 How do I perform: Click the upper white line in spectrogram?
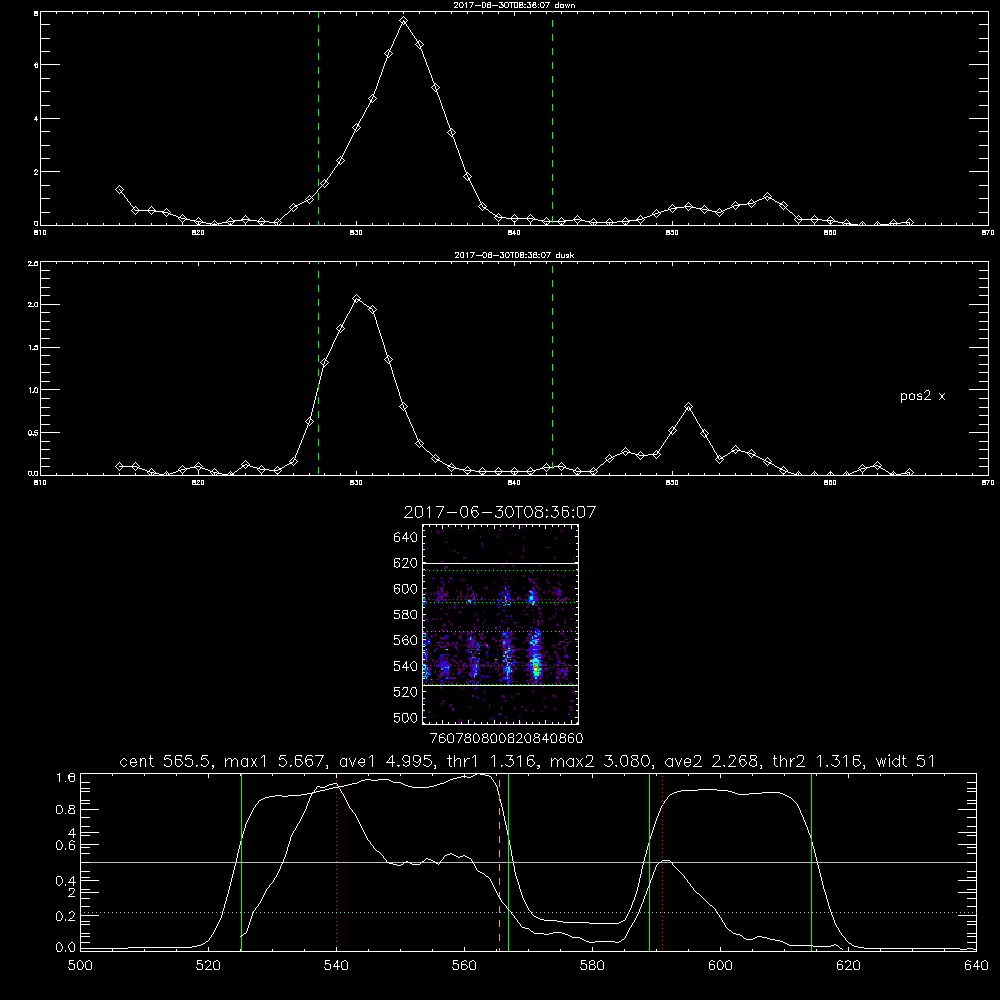pos(501,563)
